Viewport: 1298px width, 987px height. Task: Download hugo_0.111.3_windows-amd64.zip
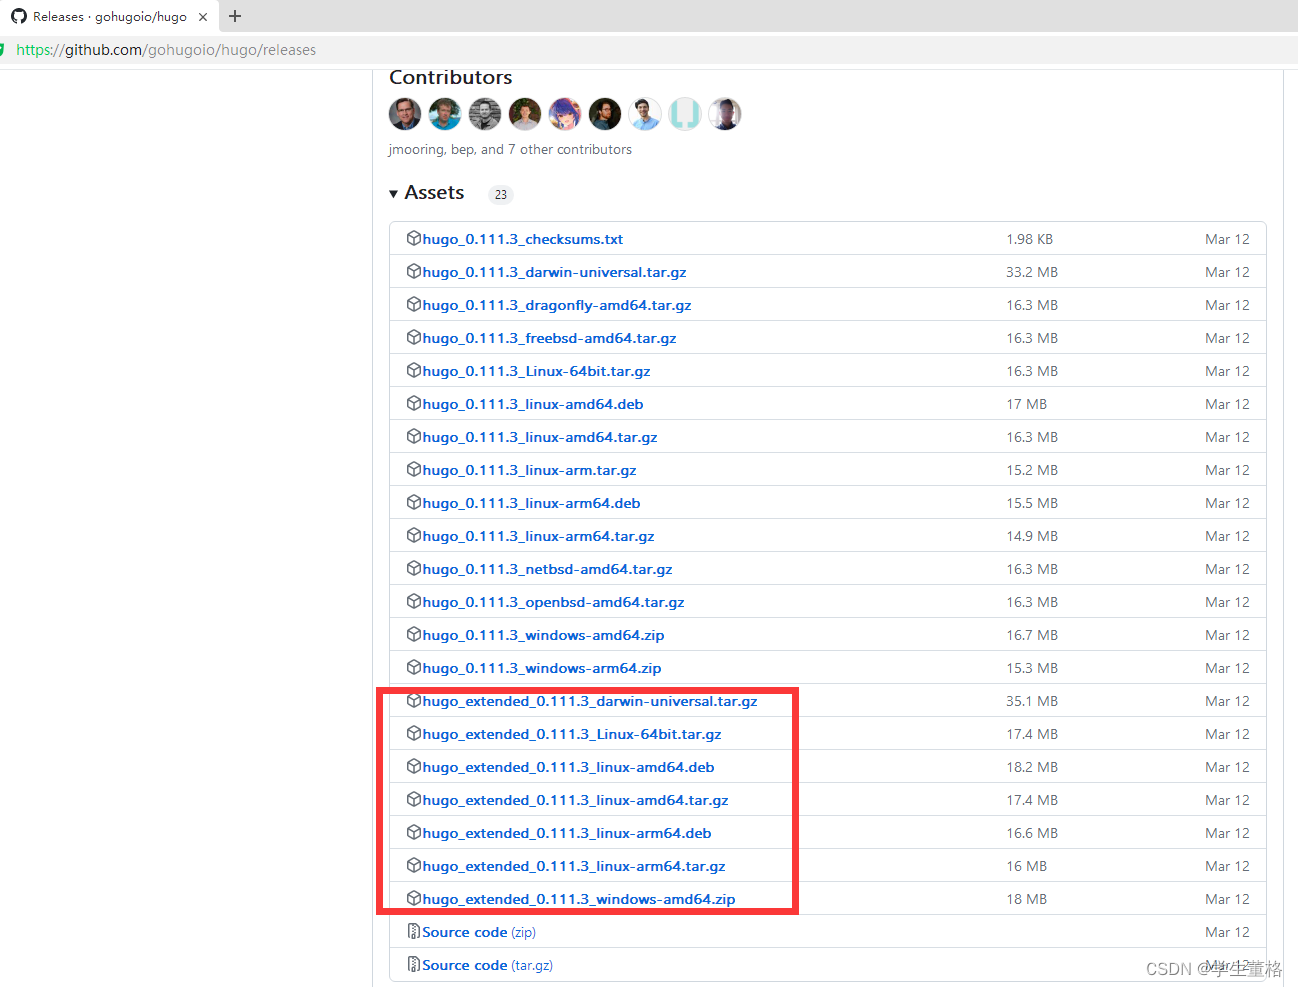click(x=541, y=634)
